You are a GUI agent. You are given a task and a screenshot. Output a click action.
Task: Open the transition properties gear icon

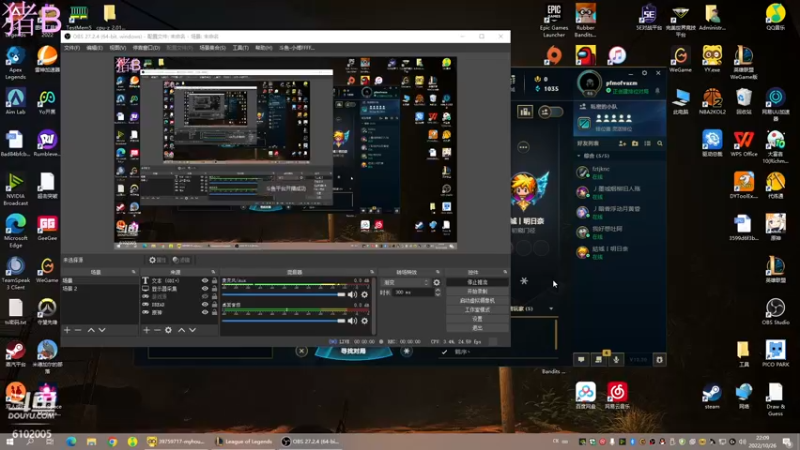pos(437,282)
